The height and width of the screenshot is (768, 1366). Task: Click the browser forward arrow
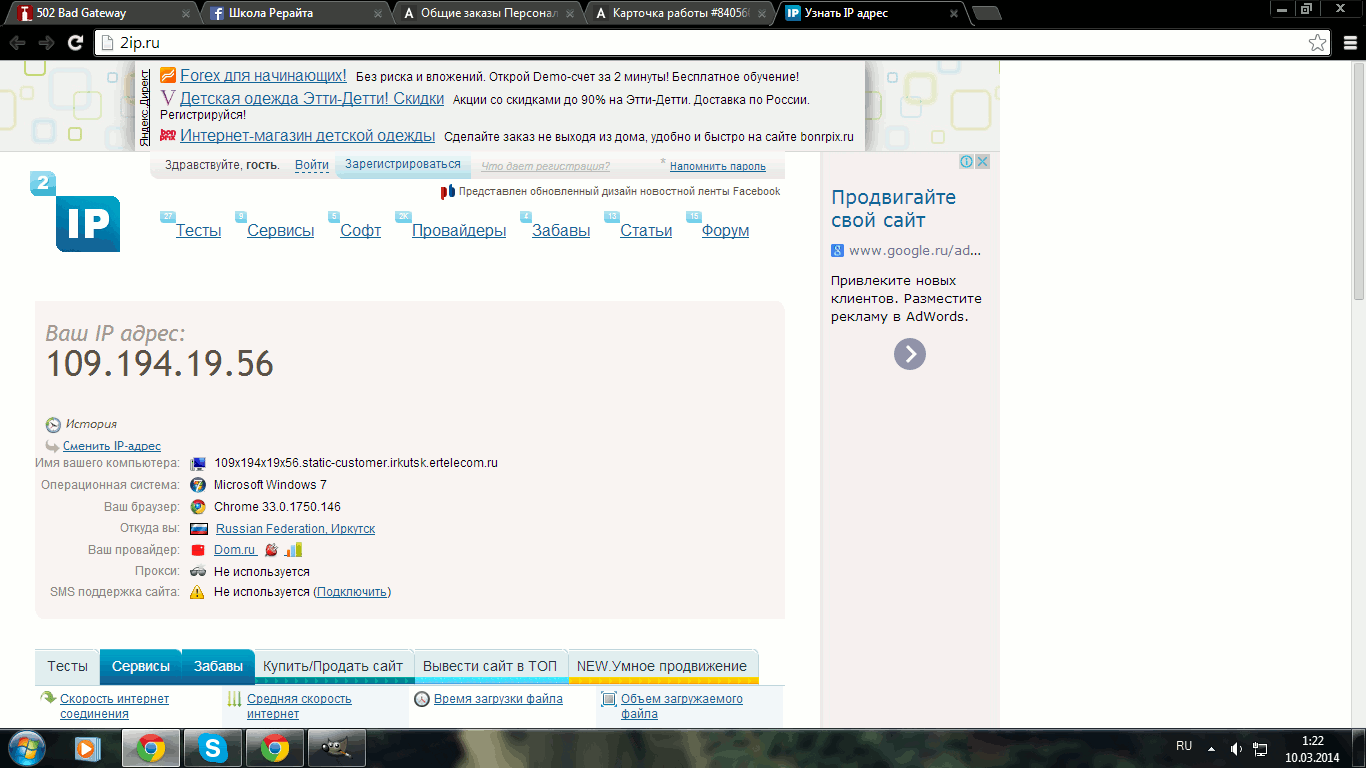click(x=46, y=43)
